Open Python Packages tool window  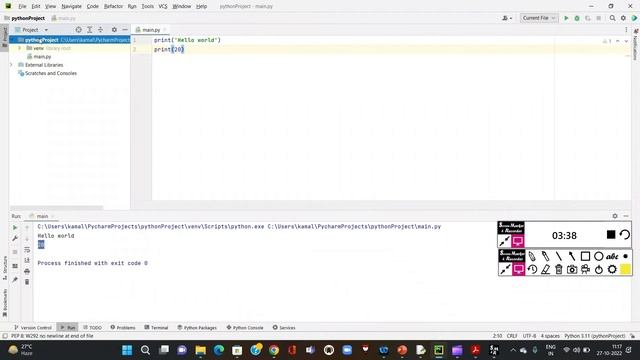[197, 327]
